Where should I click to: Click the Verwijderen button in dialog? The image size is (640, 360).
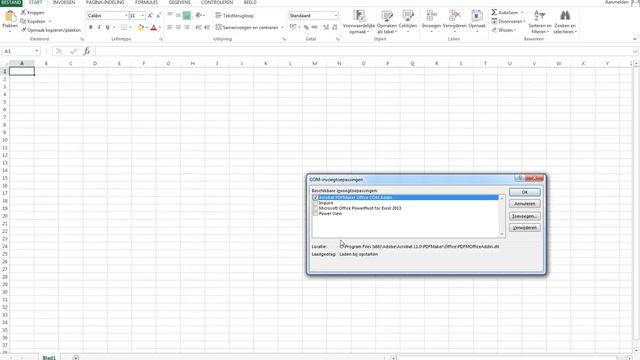coord(524,228)
